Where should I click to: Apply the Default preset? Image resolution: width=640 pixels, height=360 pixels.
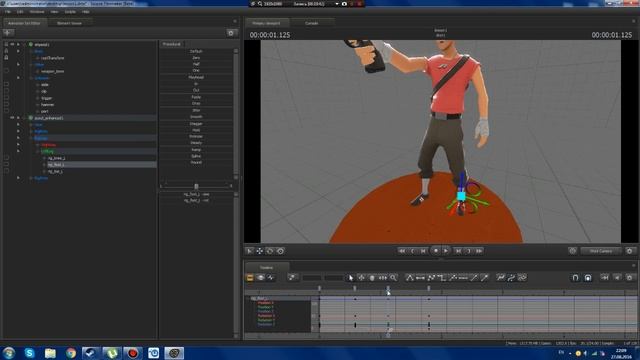[x=196, y=51]
